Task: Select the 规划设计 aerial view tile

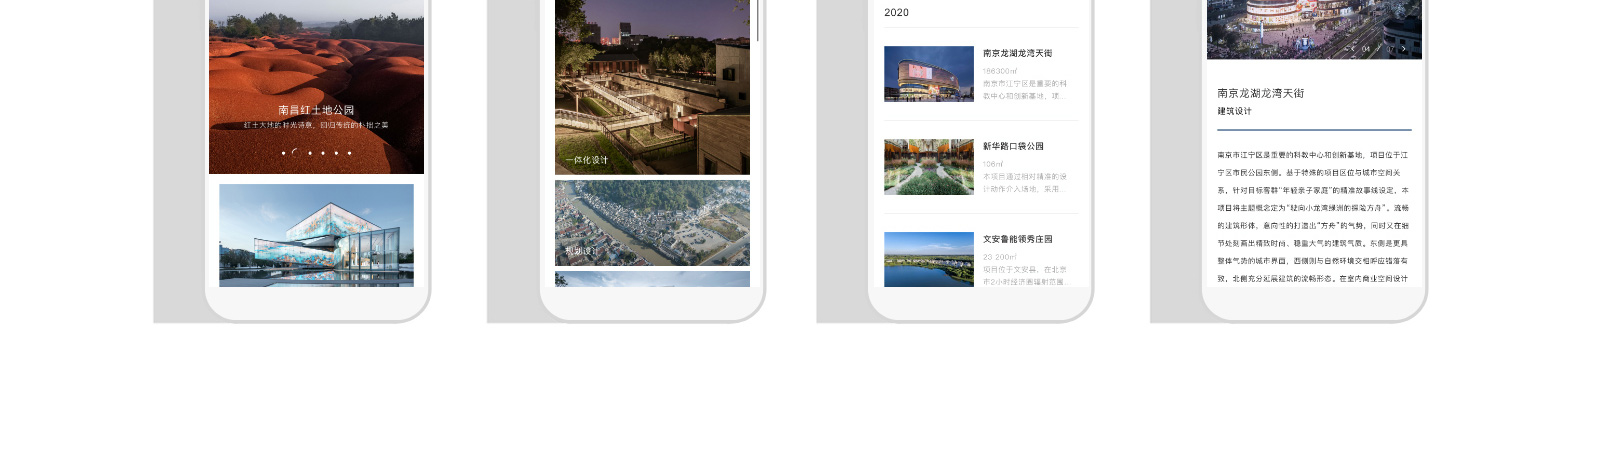Action: tap(652, 223)
